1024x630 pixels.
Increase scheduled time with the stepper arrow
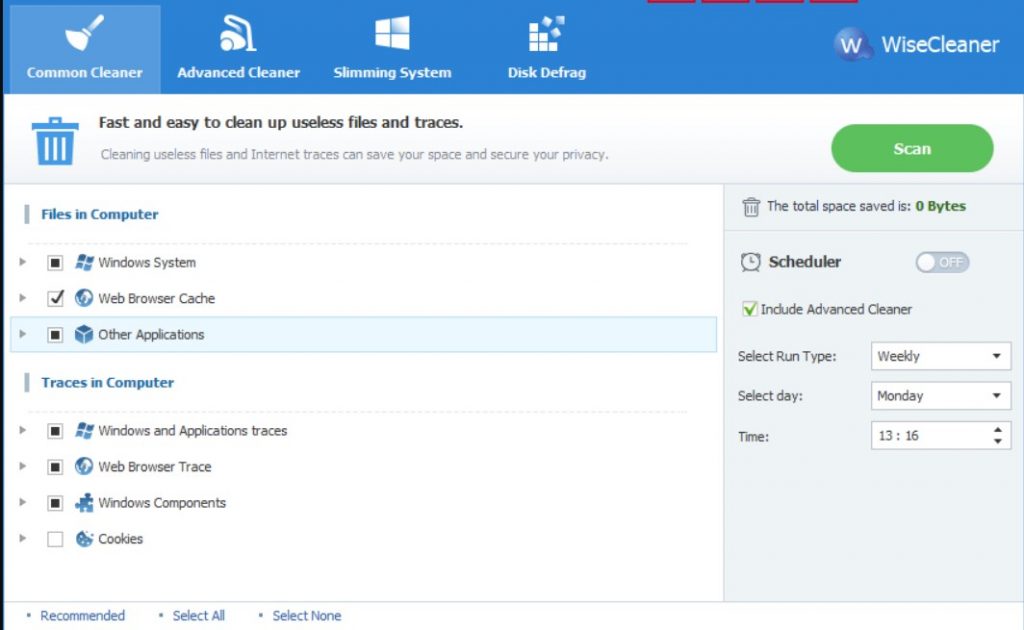coord(996,430)
